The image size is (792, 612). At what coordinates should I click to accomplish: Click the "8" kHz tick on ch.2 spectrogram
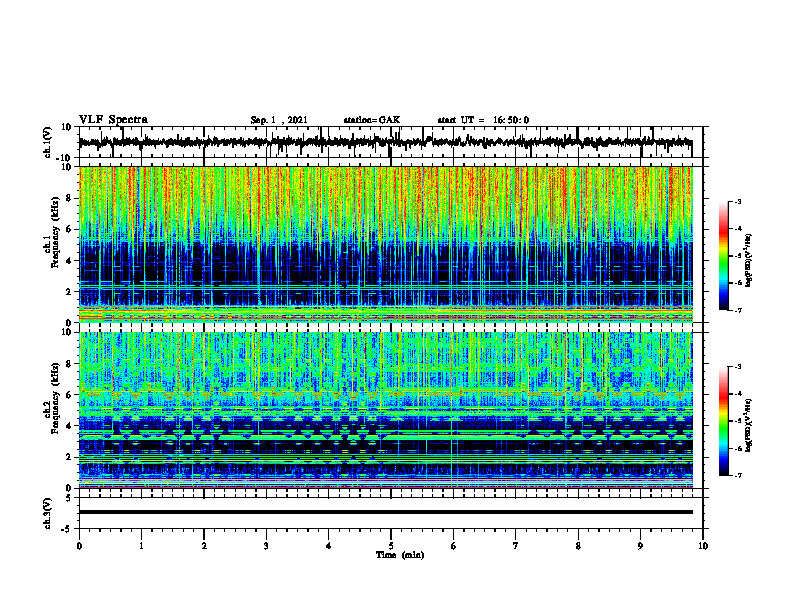(x=69, y=364)
